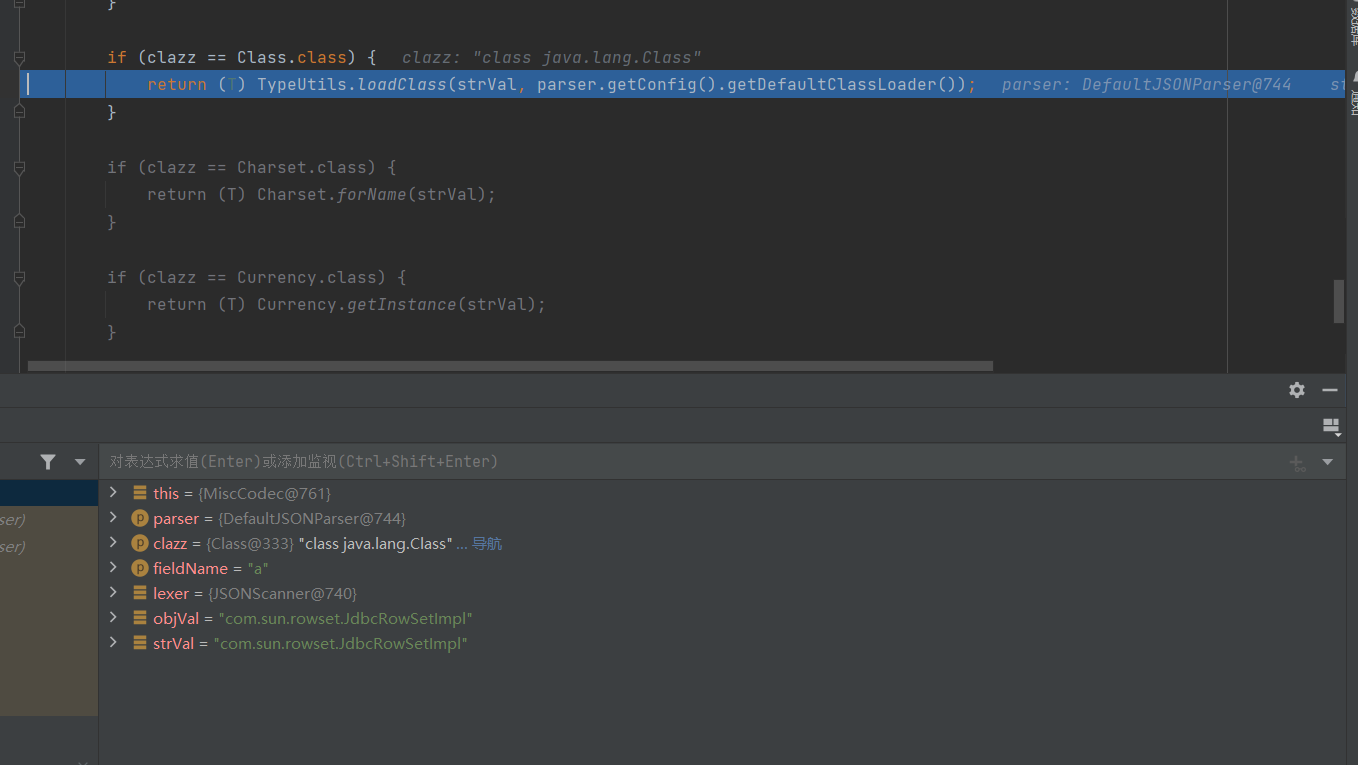
Task: Open dropdown arrow next to filter funnel
Action: click(x=80, y=462)
